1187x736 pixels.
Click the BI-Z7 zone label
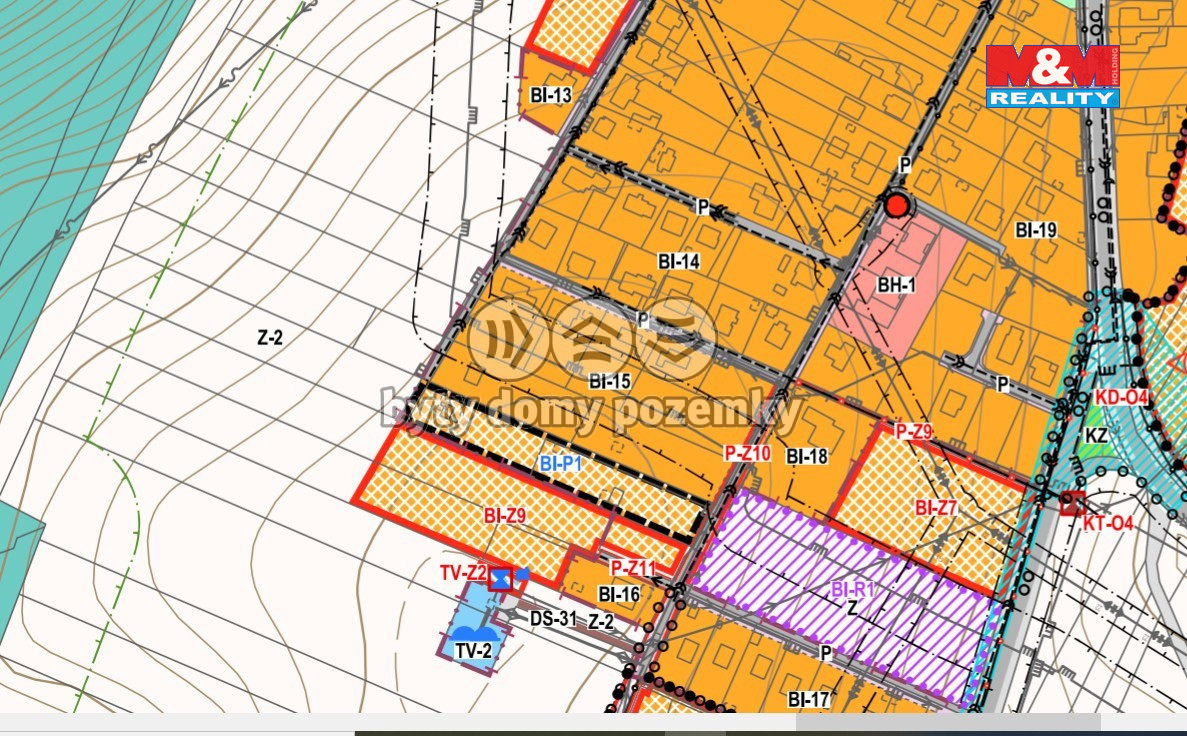coord(936,508)
